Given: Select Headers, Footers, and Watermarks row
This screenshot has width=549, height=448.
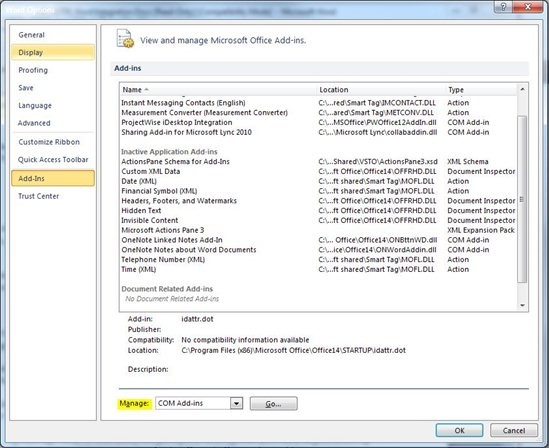Looking at the screenshot, I should [318, 201].
